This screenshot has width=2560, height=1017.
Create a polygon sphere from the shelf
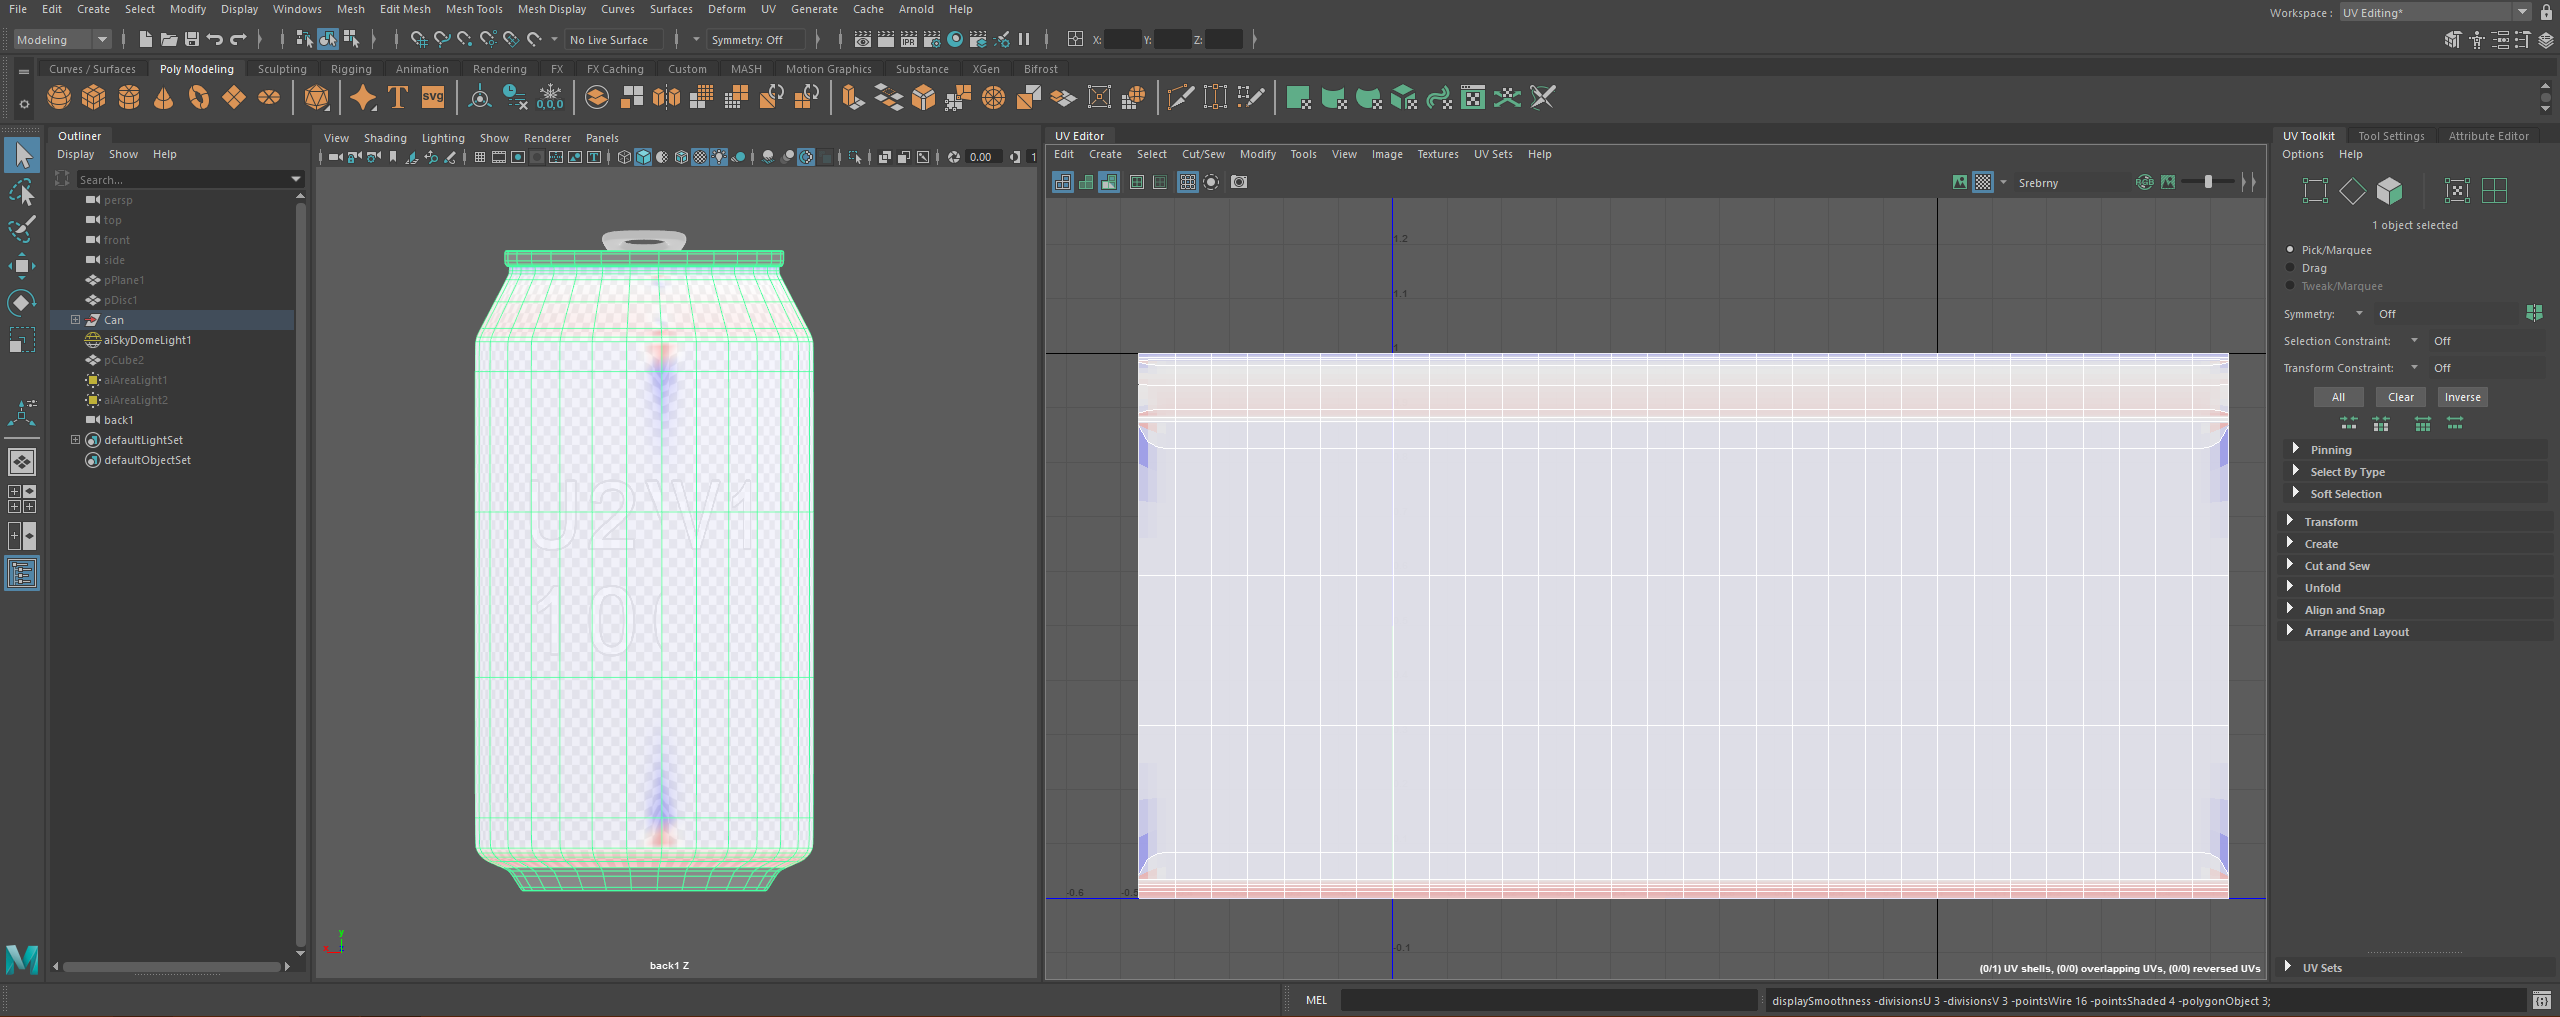coord(59,97)
